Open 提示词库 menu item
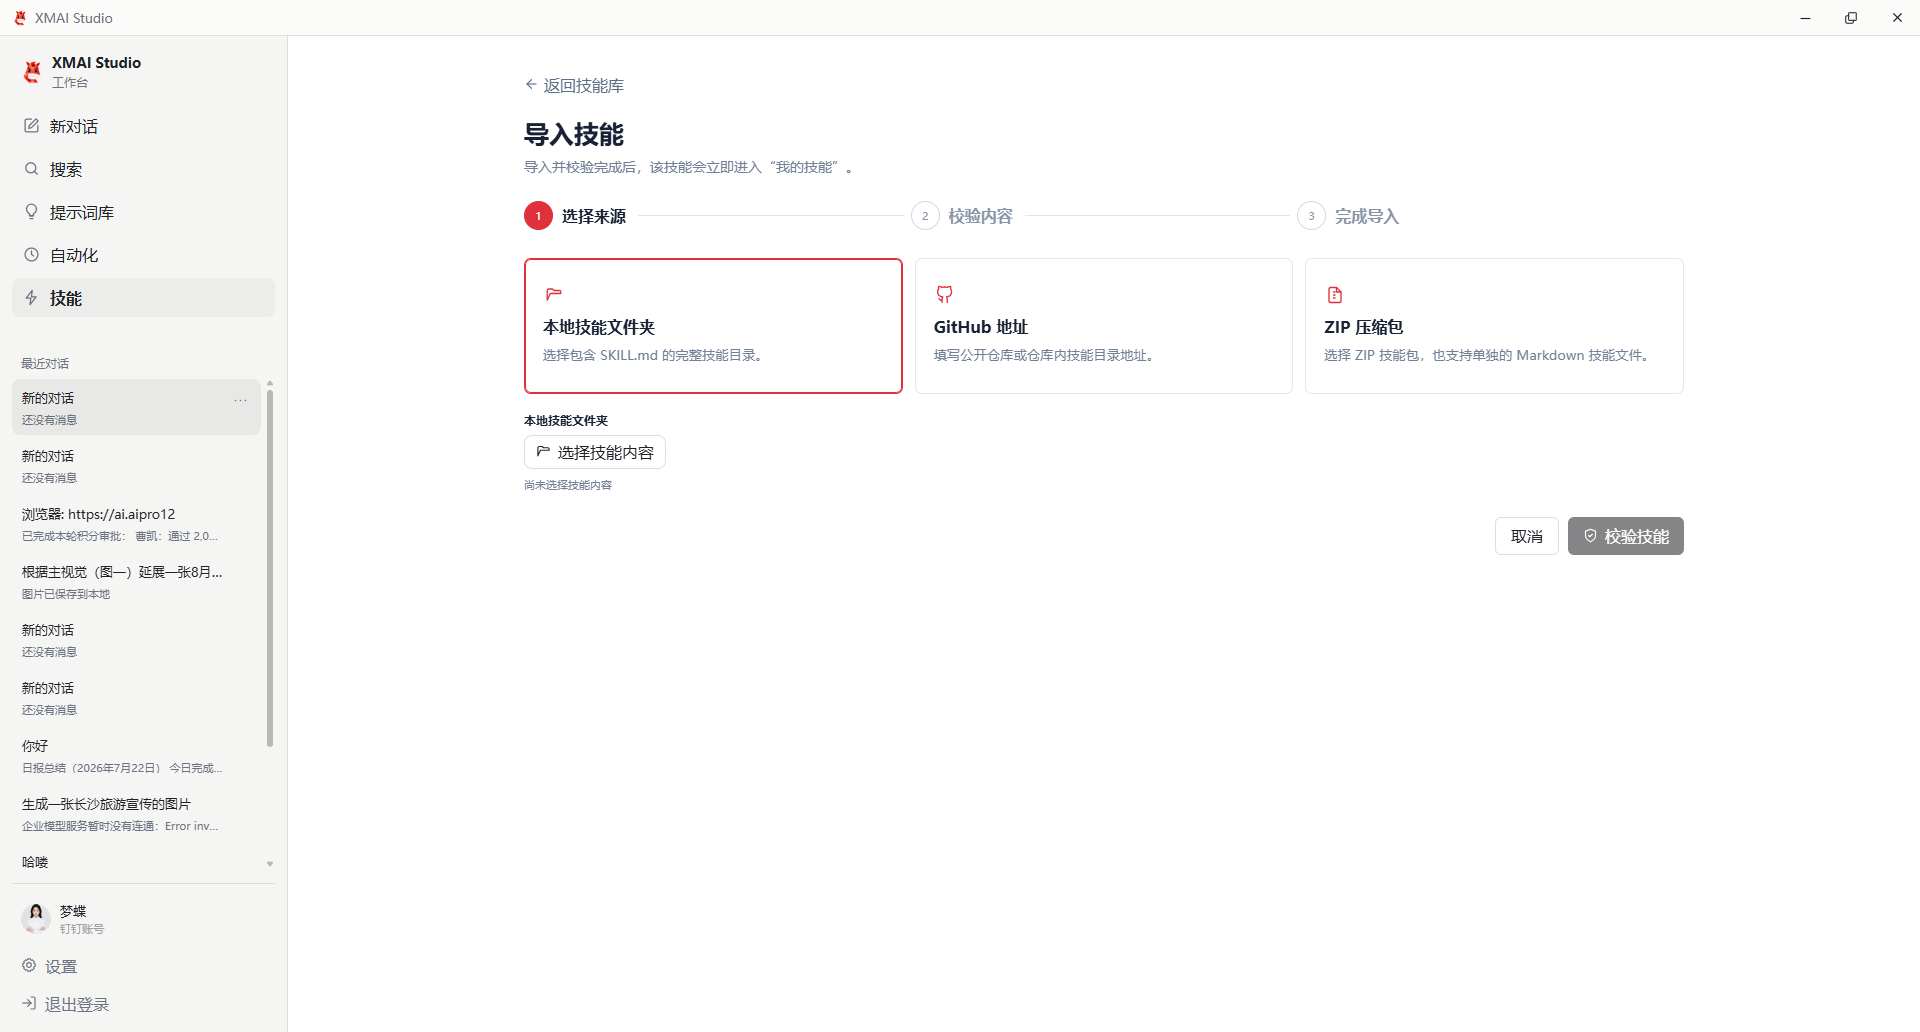Image resolution: width=1920 pixels, height=1032 pixels. 143,212
